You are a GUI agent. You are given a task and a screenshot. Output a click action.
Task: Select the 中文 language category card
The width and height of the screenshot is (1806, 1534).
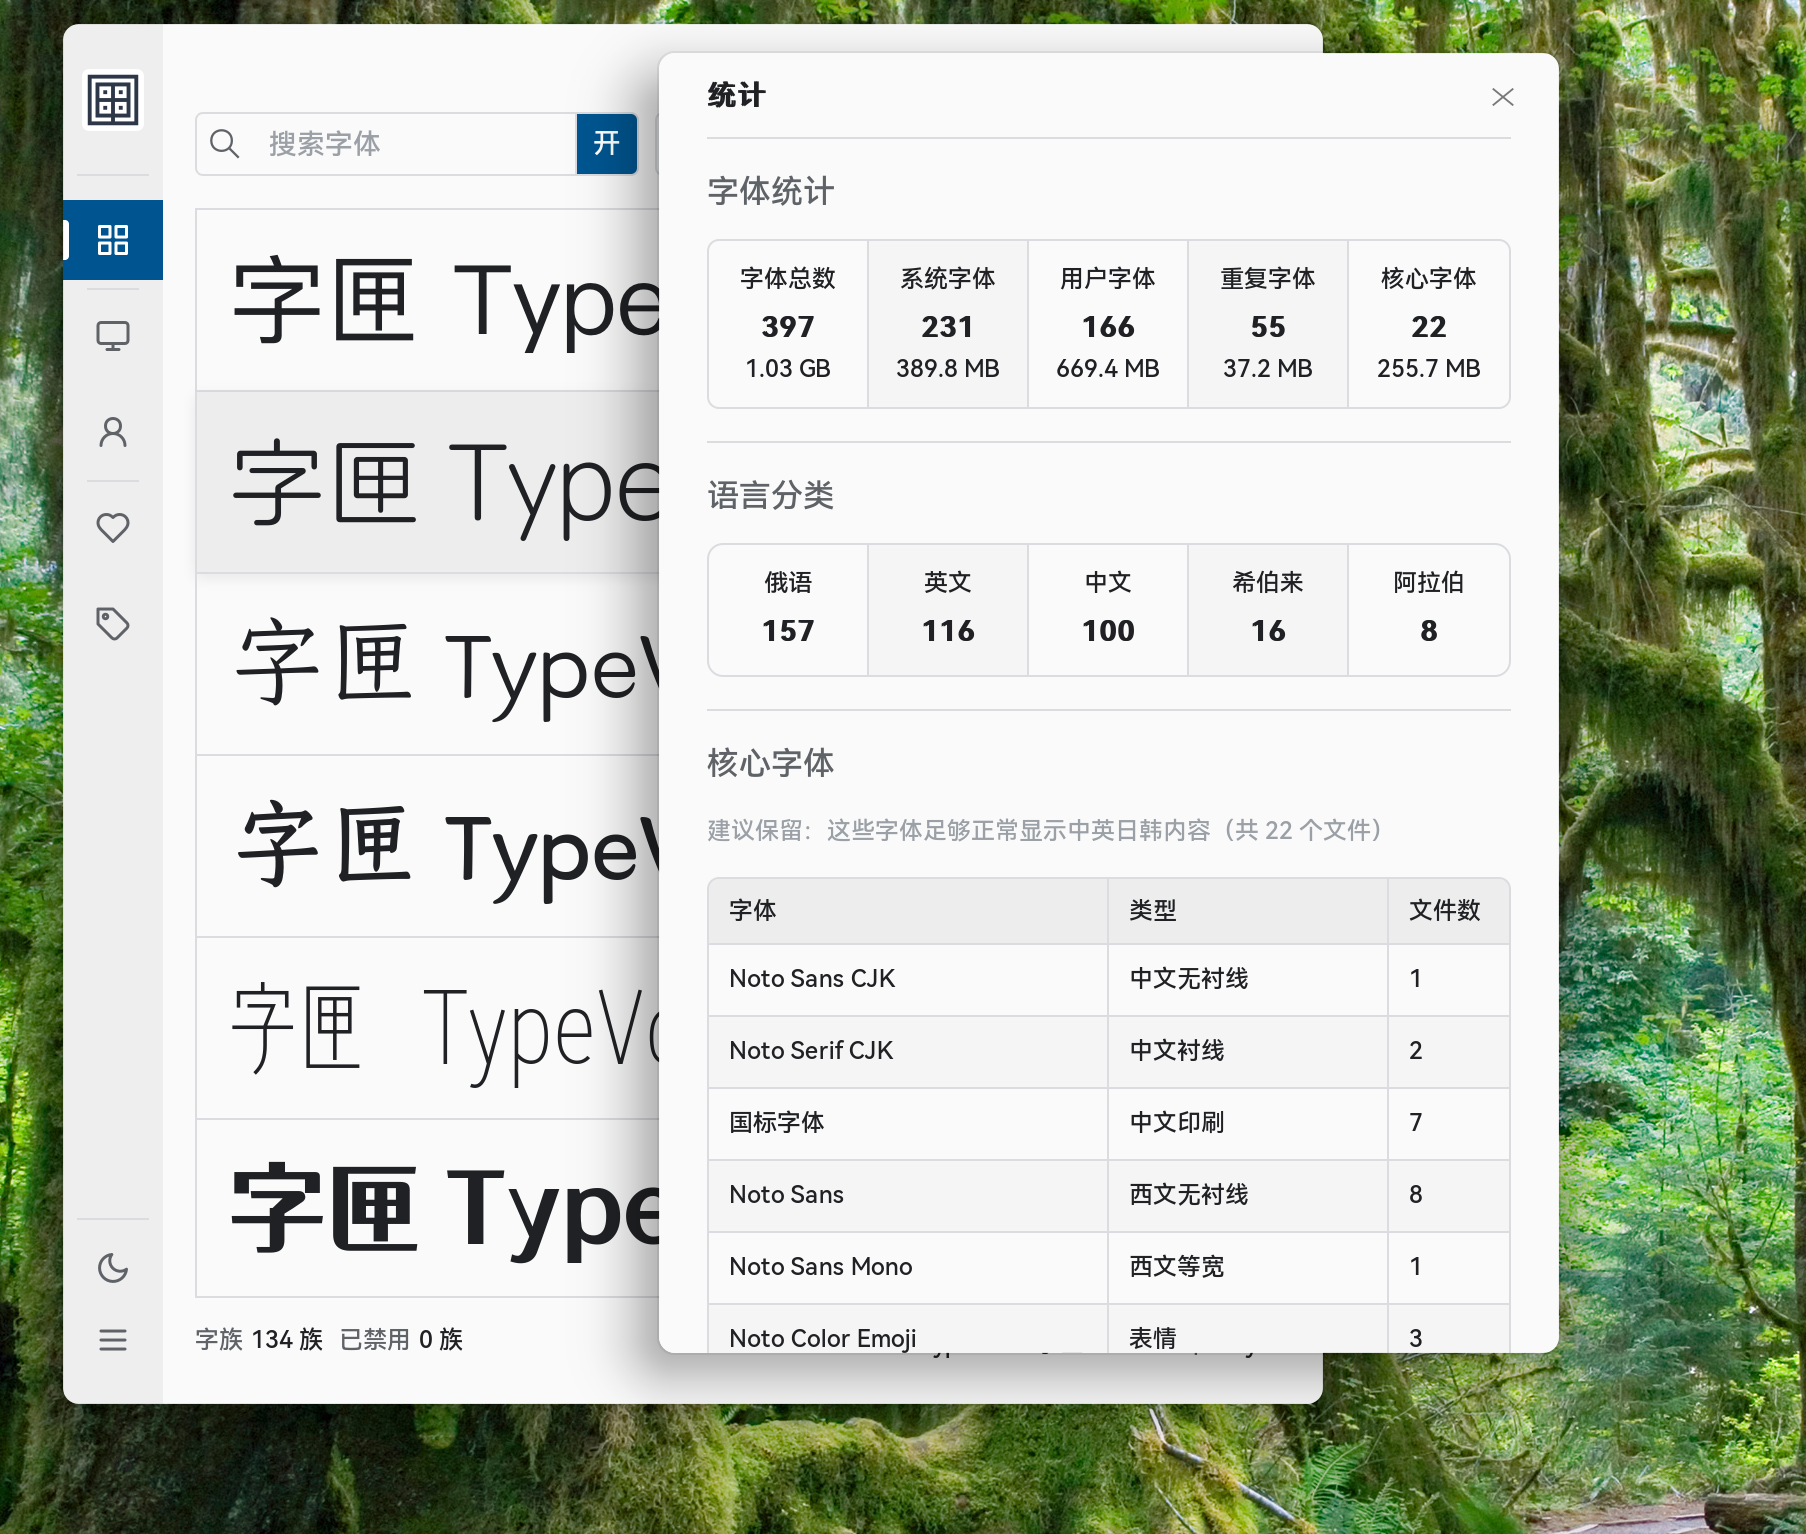[x=1108, y=609]
